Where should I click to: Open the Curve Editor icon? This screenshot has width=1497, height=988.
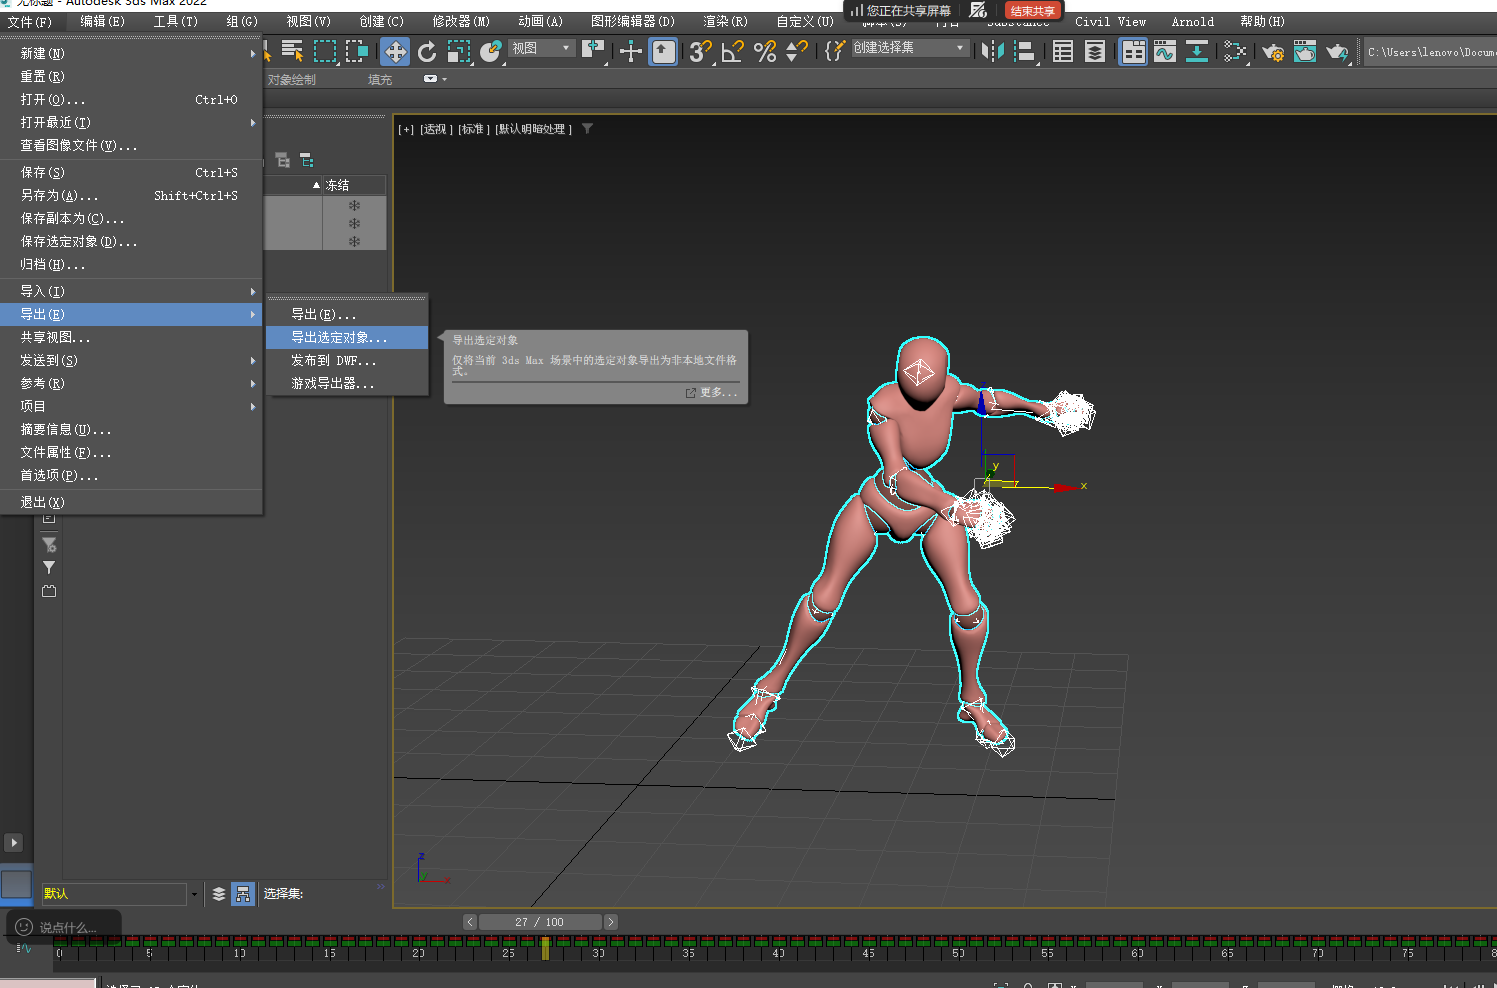point(1165,52)
